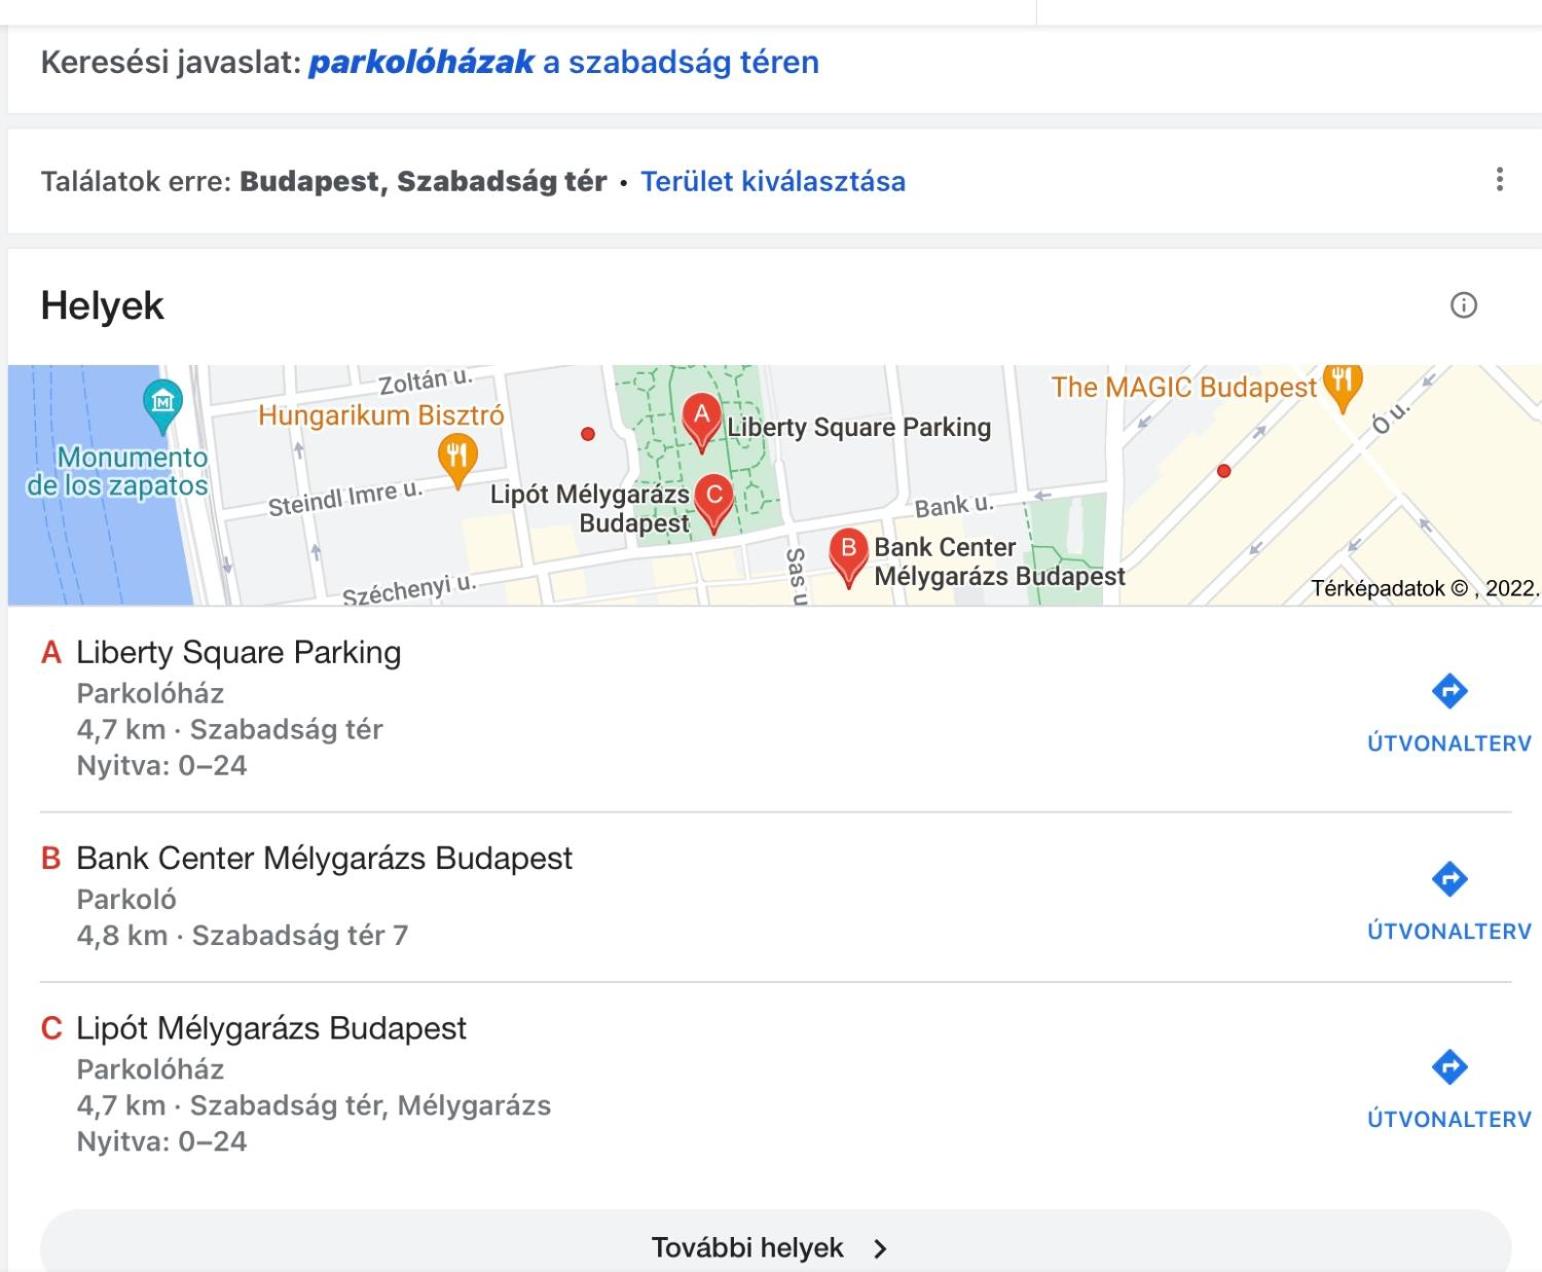
Task: Click the Hungarikum Bisztró restaurant marker
Action: (x=457, y=460)
